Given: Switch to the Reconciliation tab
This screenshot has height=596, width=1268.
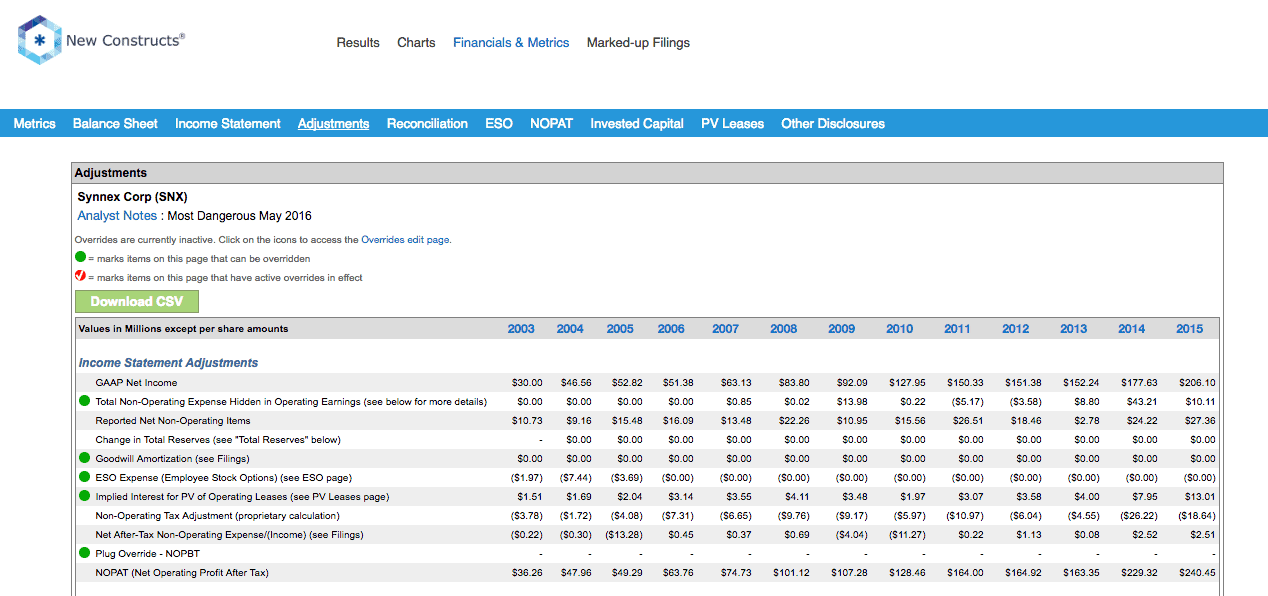Looking at the screenshot, I should [427, 124].
